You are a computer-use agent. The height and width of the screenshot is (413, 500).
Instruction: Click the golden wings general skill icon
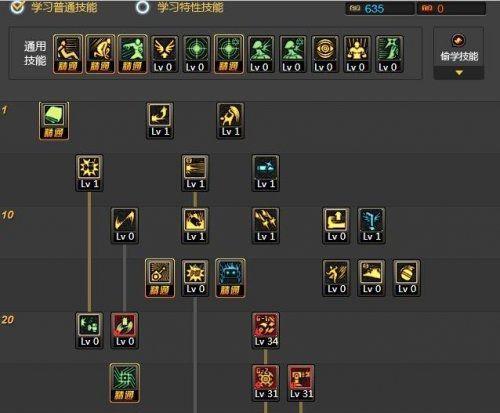(x=164, y=54)
